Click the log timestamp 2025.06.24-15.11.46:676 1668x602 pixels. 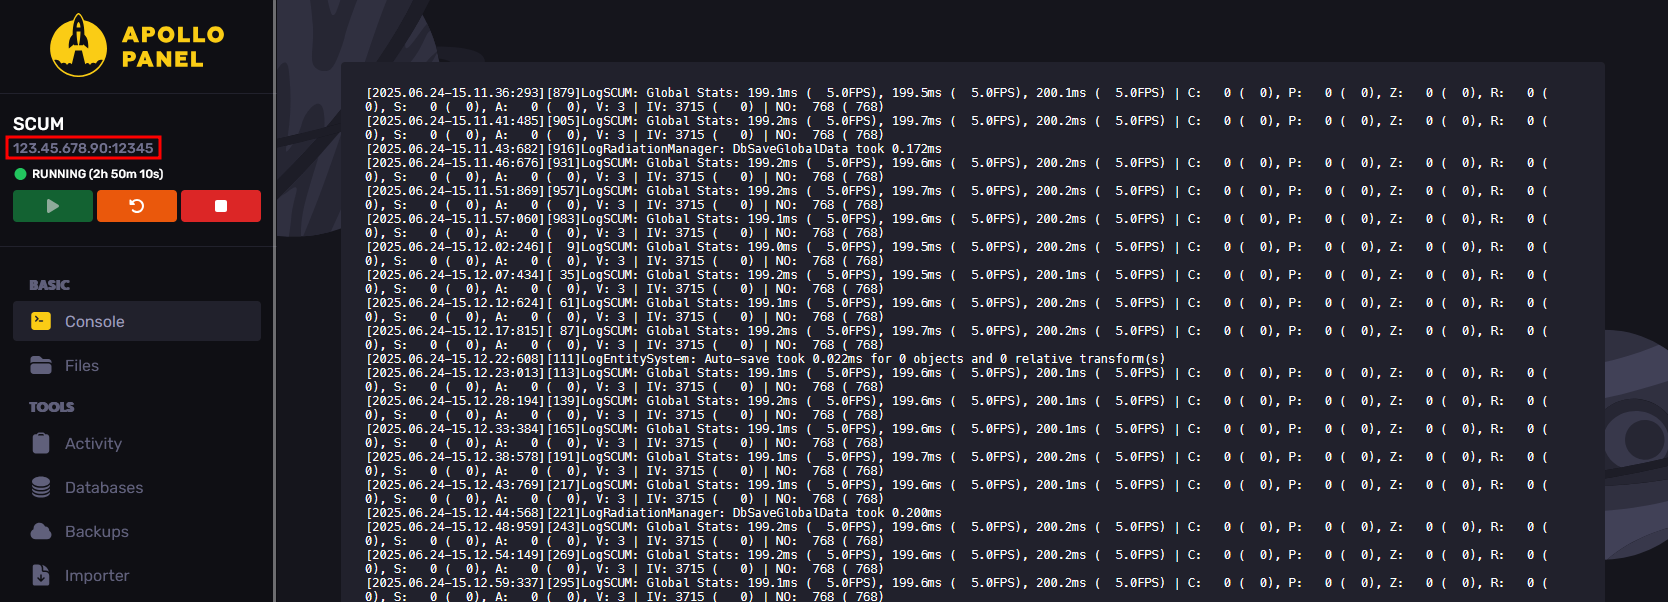[x=456, y=163]
